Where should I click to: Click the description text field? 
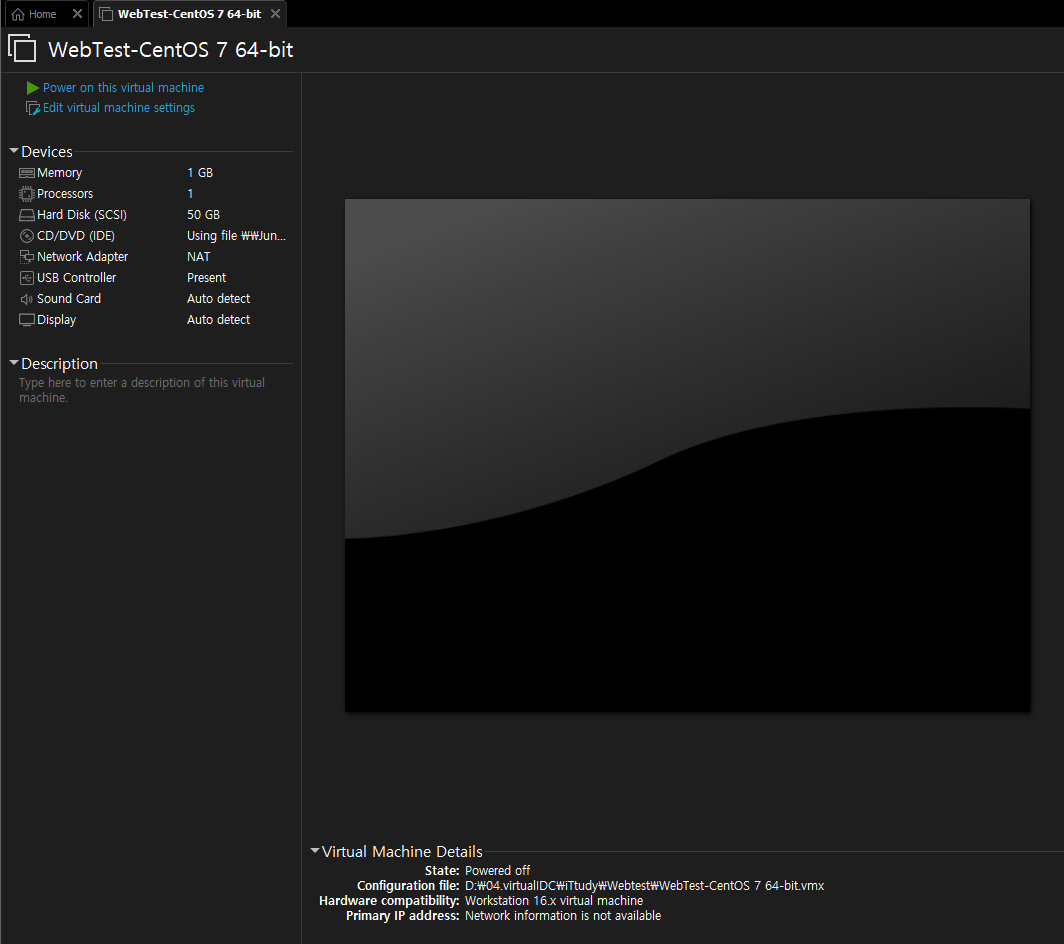[x=142, y=390]
